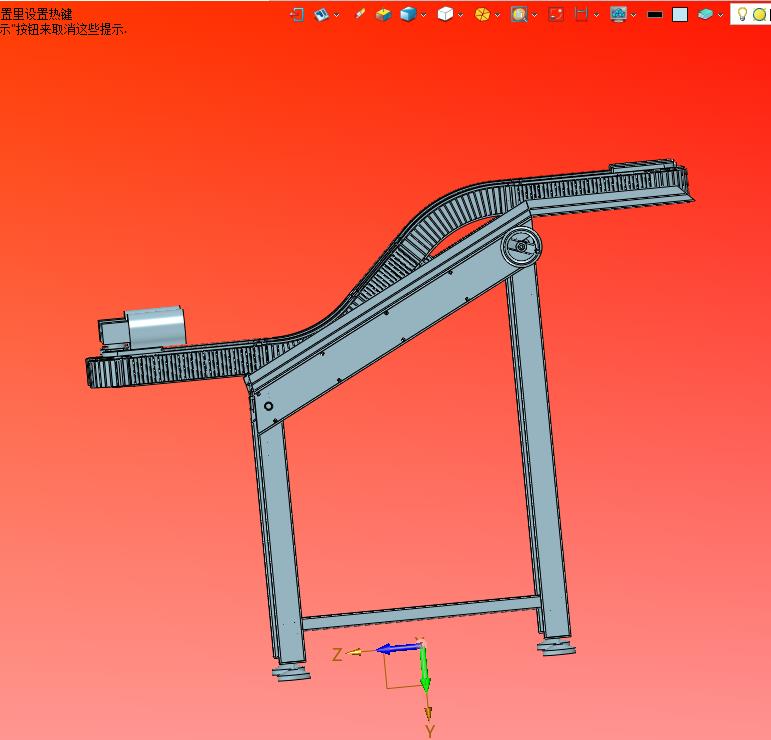Click the blue Z axis arrow of triad

tap(398, 648)
